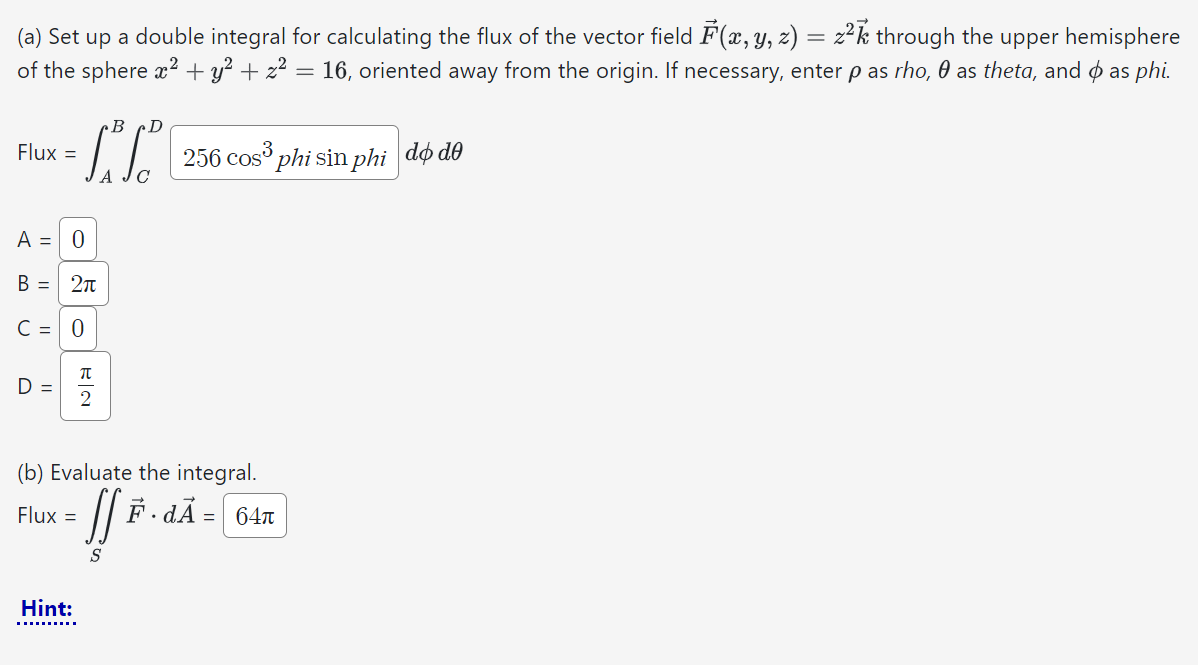Click the dotted-underlined Hint text

(x=46, y=608)
